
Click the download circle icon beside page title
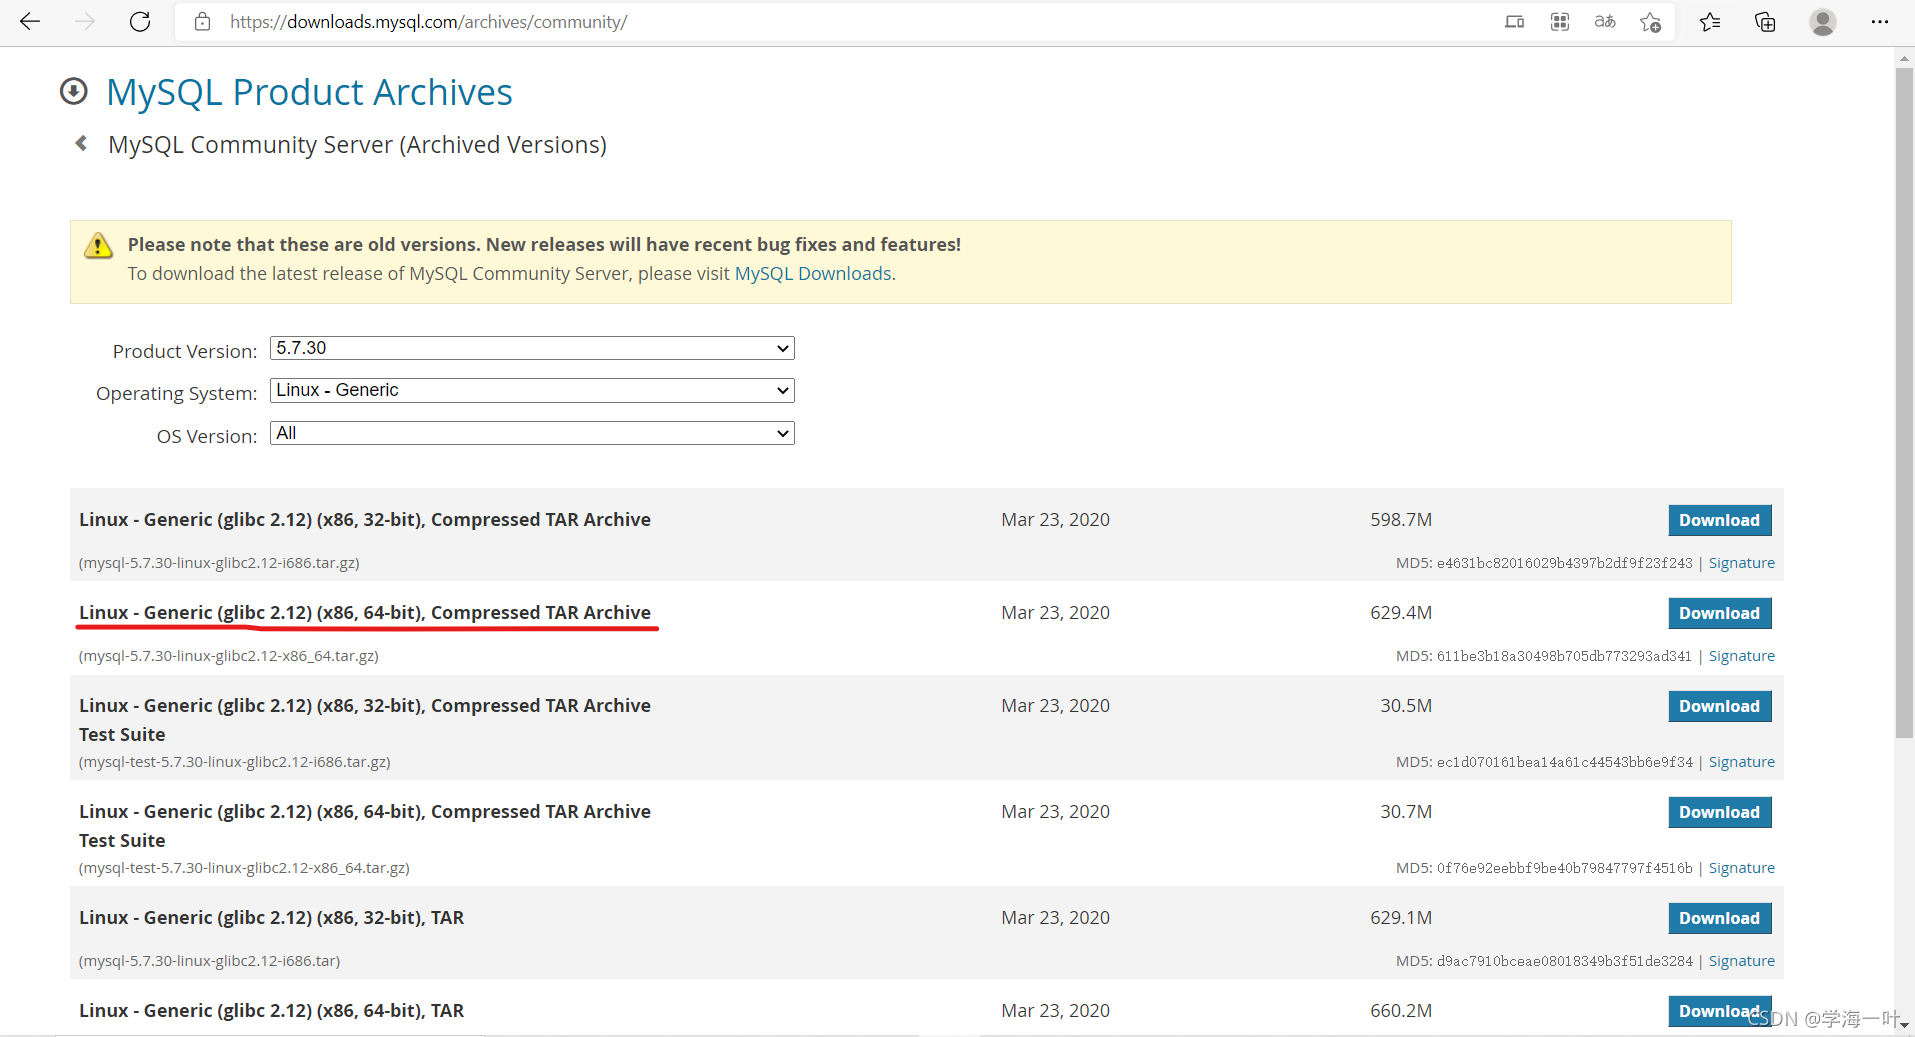[x=73, y=91]
